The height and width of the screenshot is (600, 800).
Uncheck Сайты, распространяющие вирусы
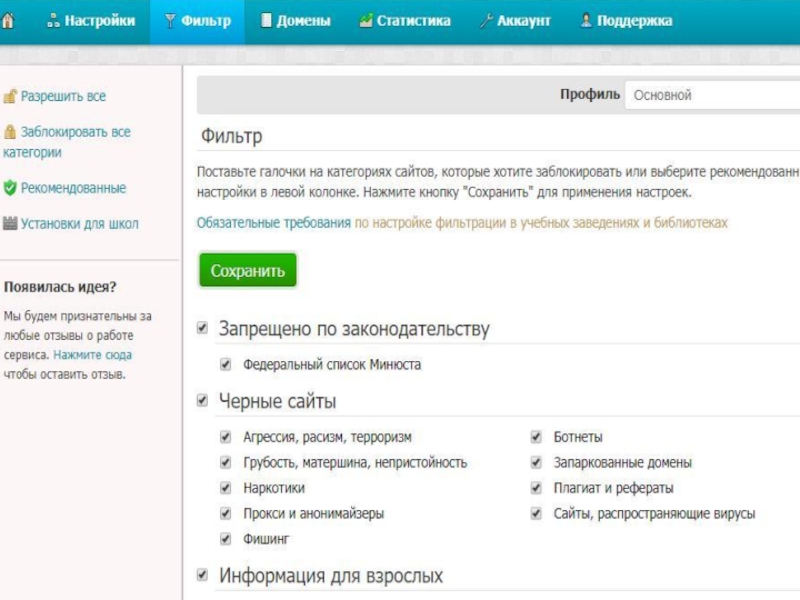(x=536, y=513)
